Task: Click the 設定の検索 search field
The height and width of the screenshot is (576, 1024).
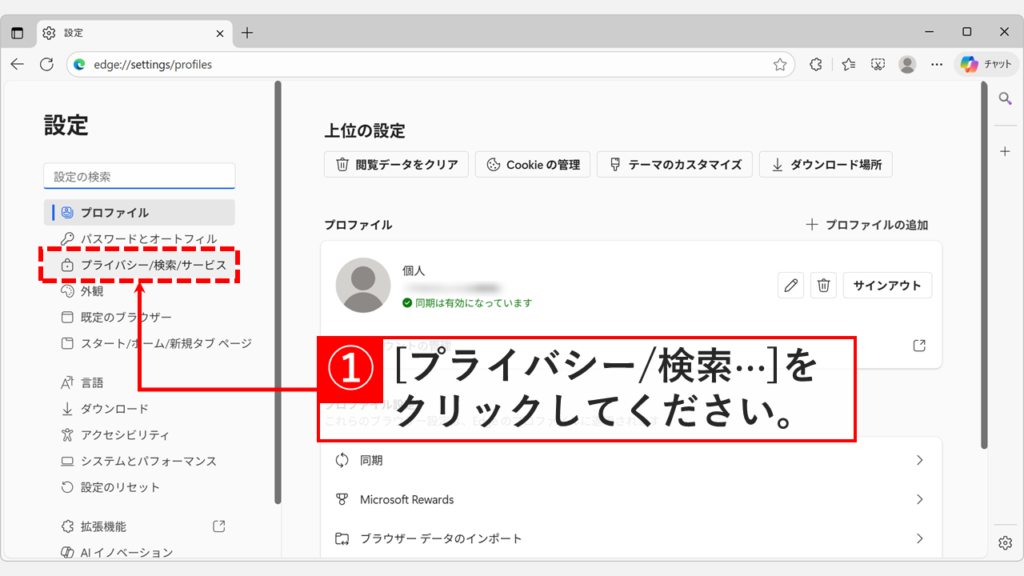Action: [138, 175]
